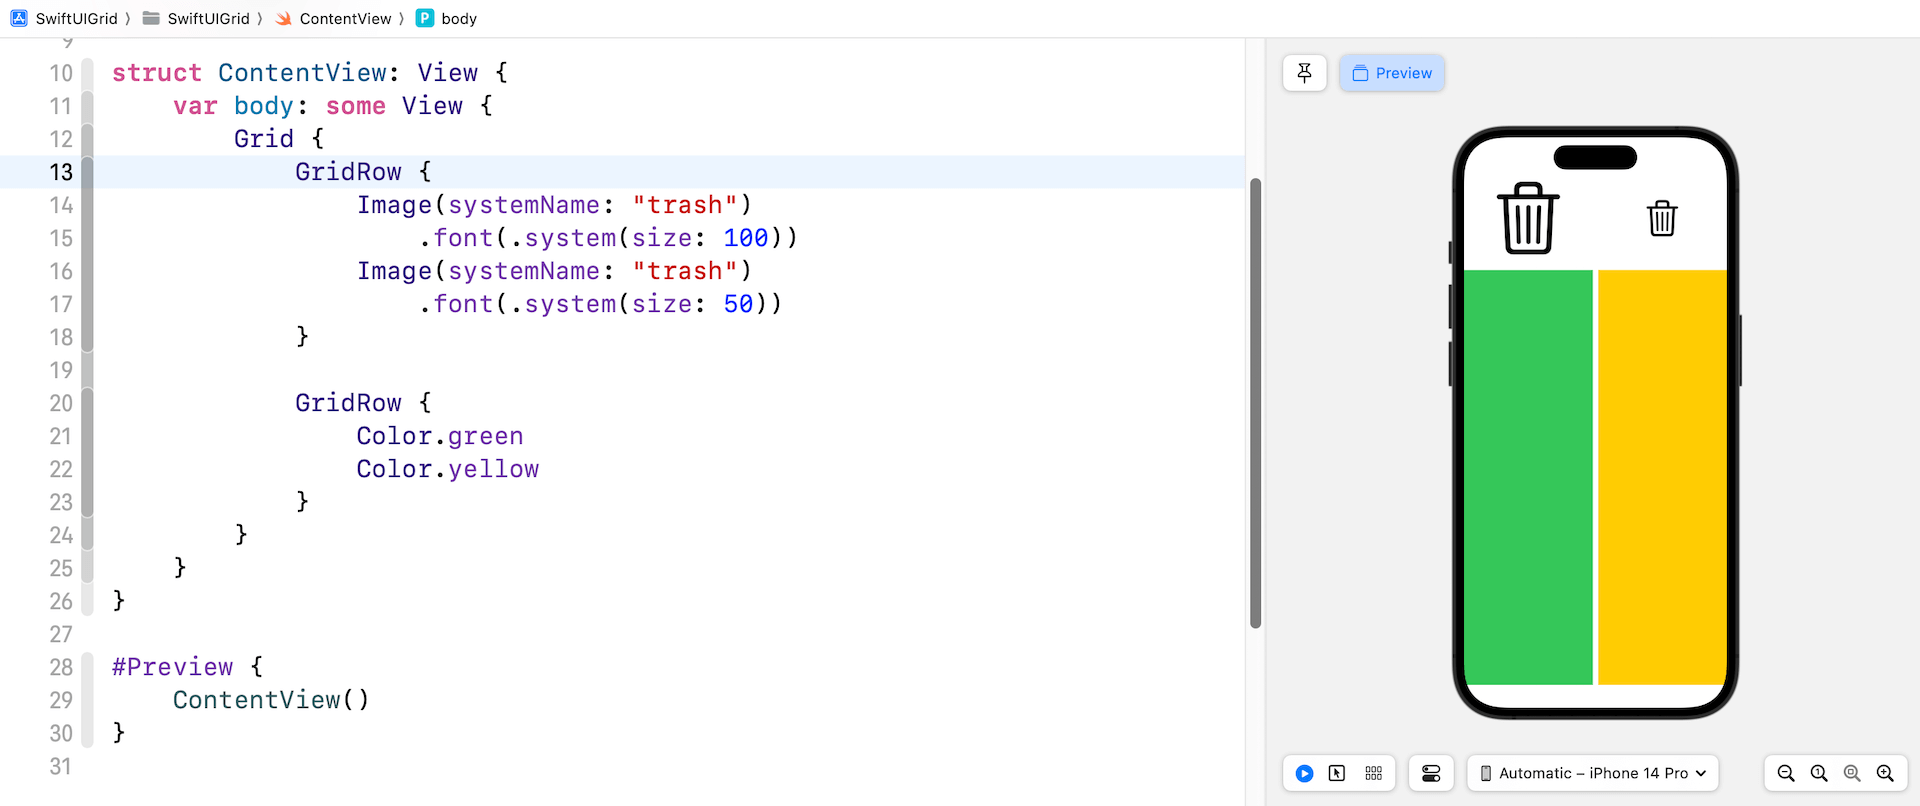Click the Preview button in the canvas

coord(1392,73)
